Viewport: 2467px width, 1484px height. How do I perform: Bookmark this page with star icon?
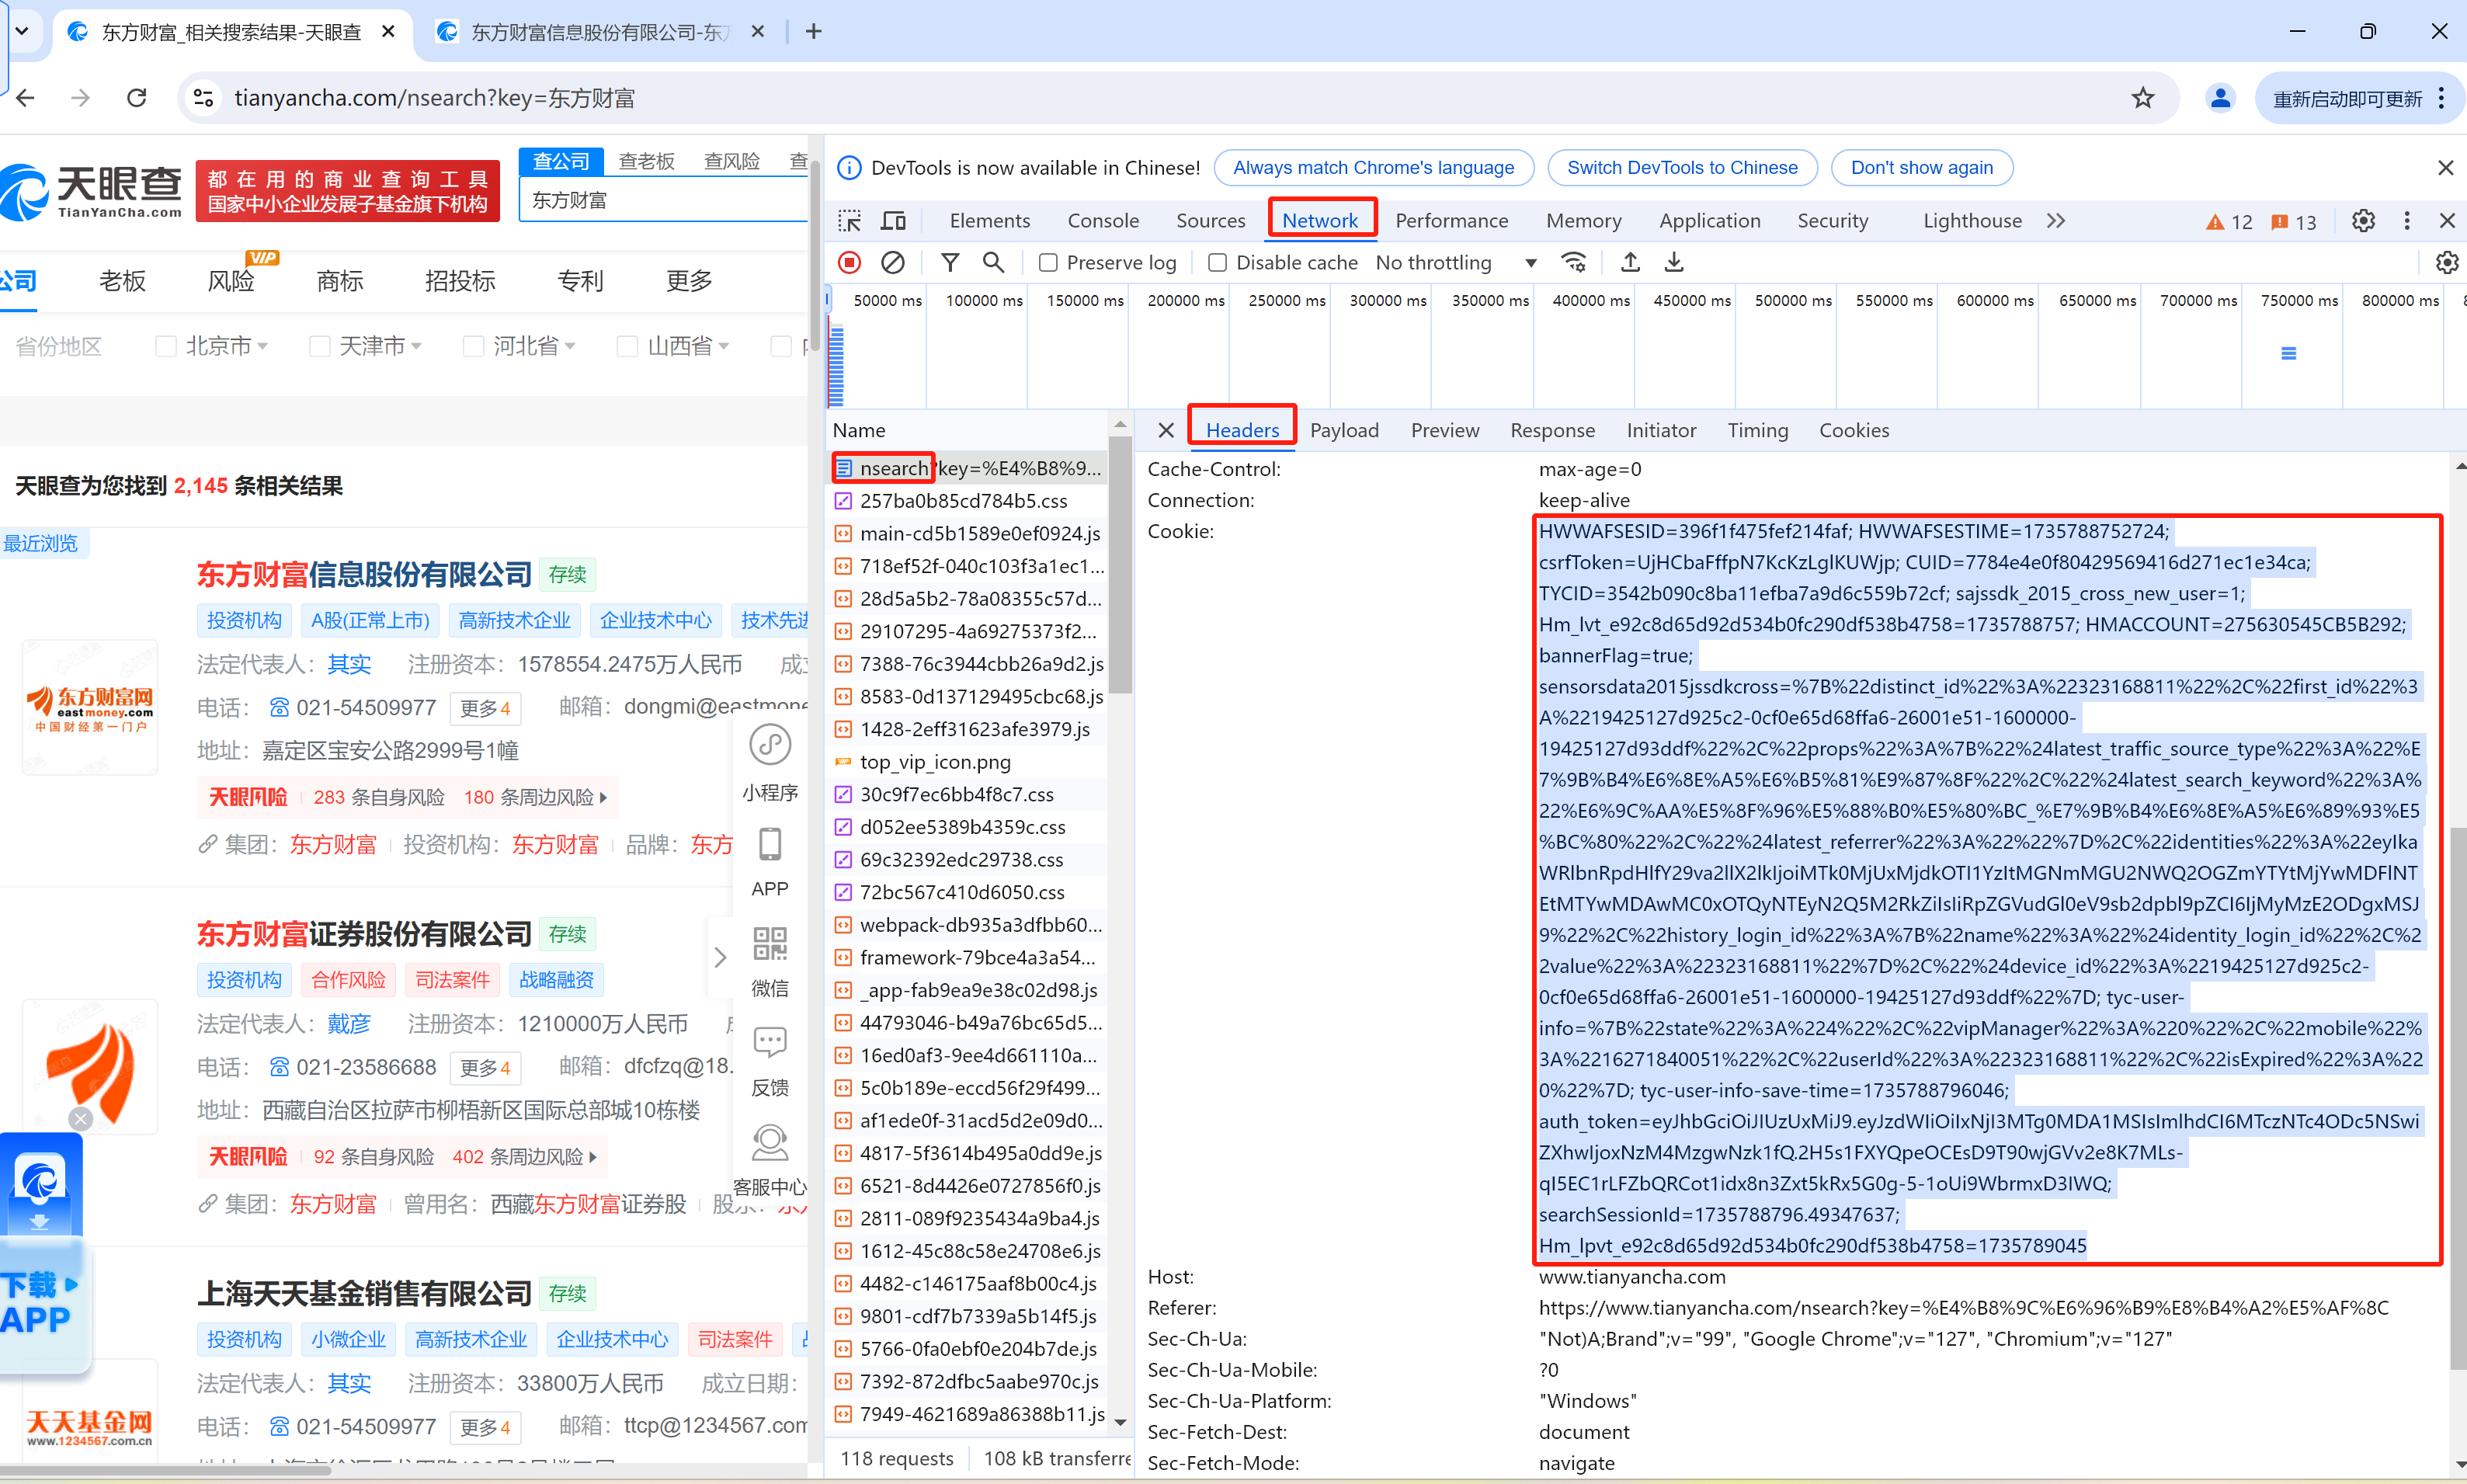tap(2142, 98)
